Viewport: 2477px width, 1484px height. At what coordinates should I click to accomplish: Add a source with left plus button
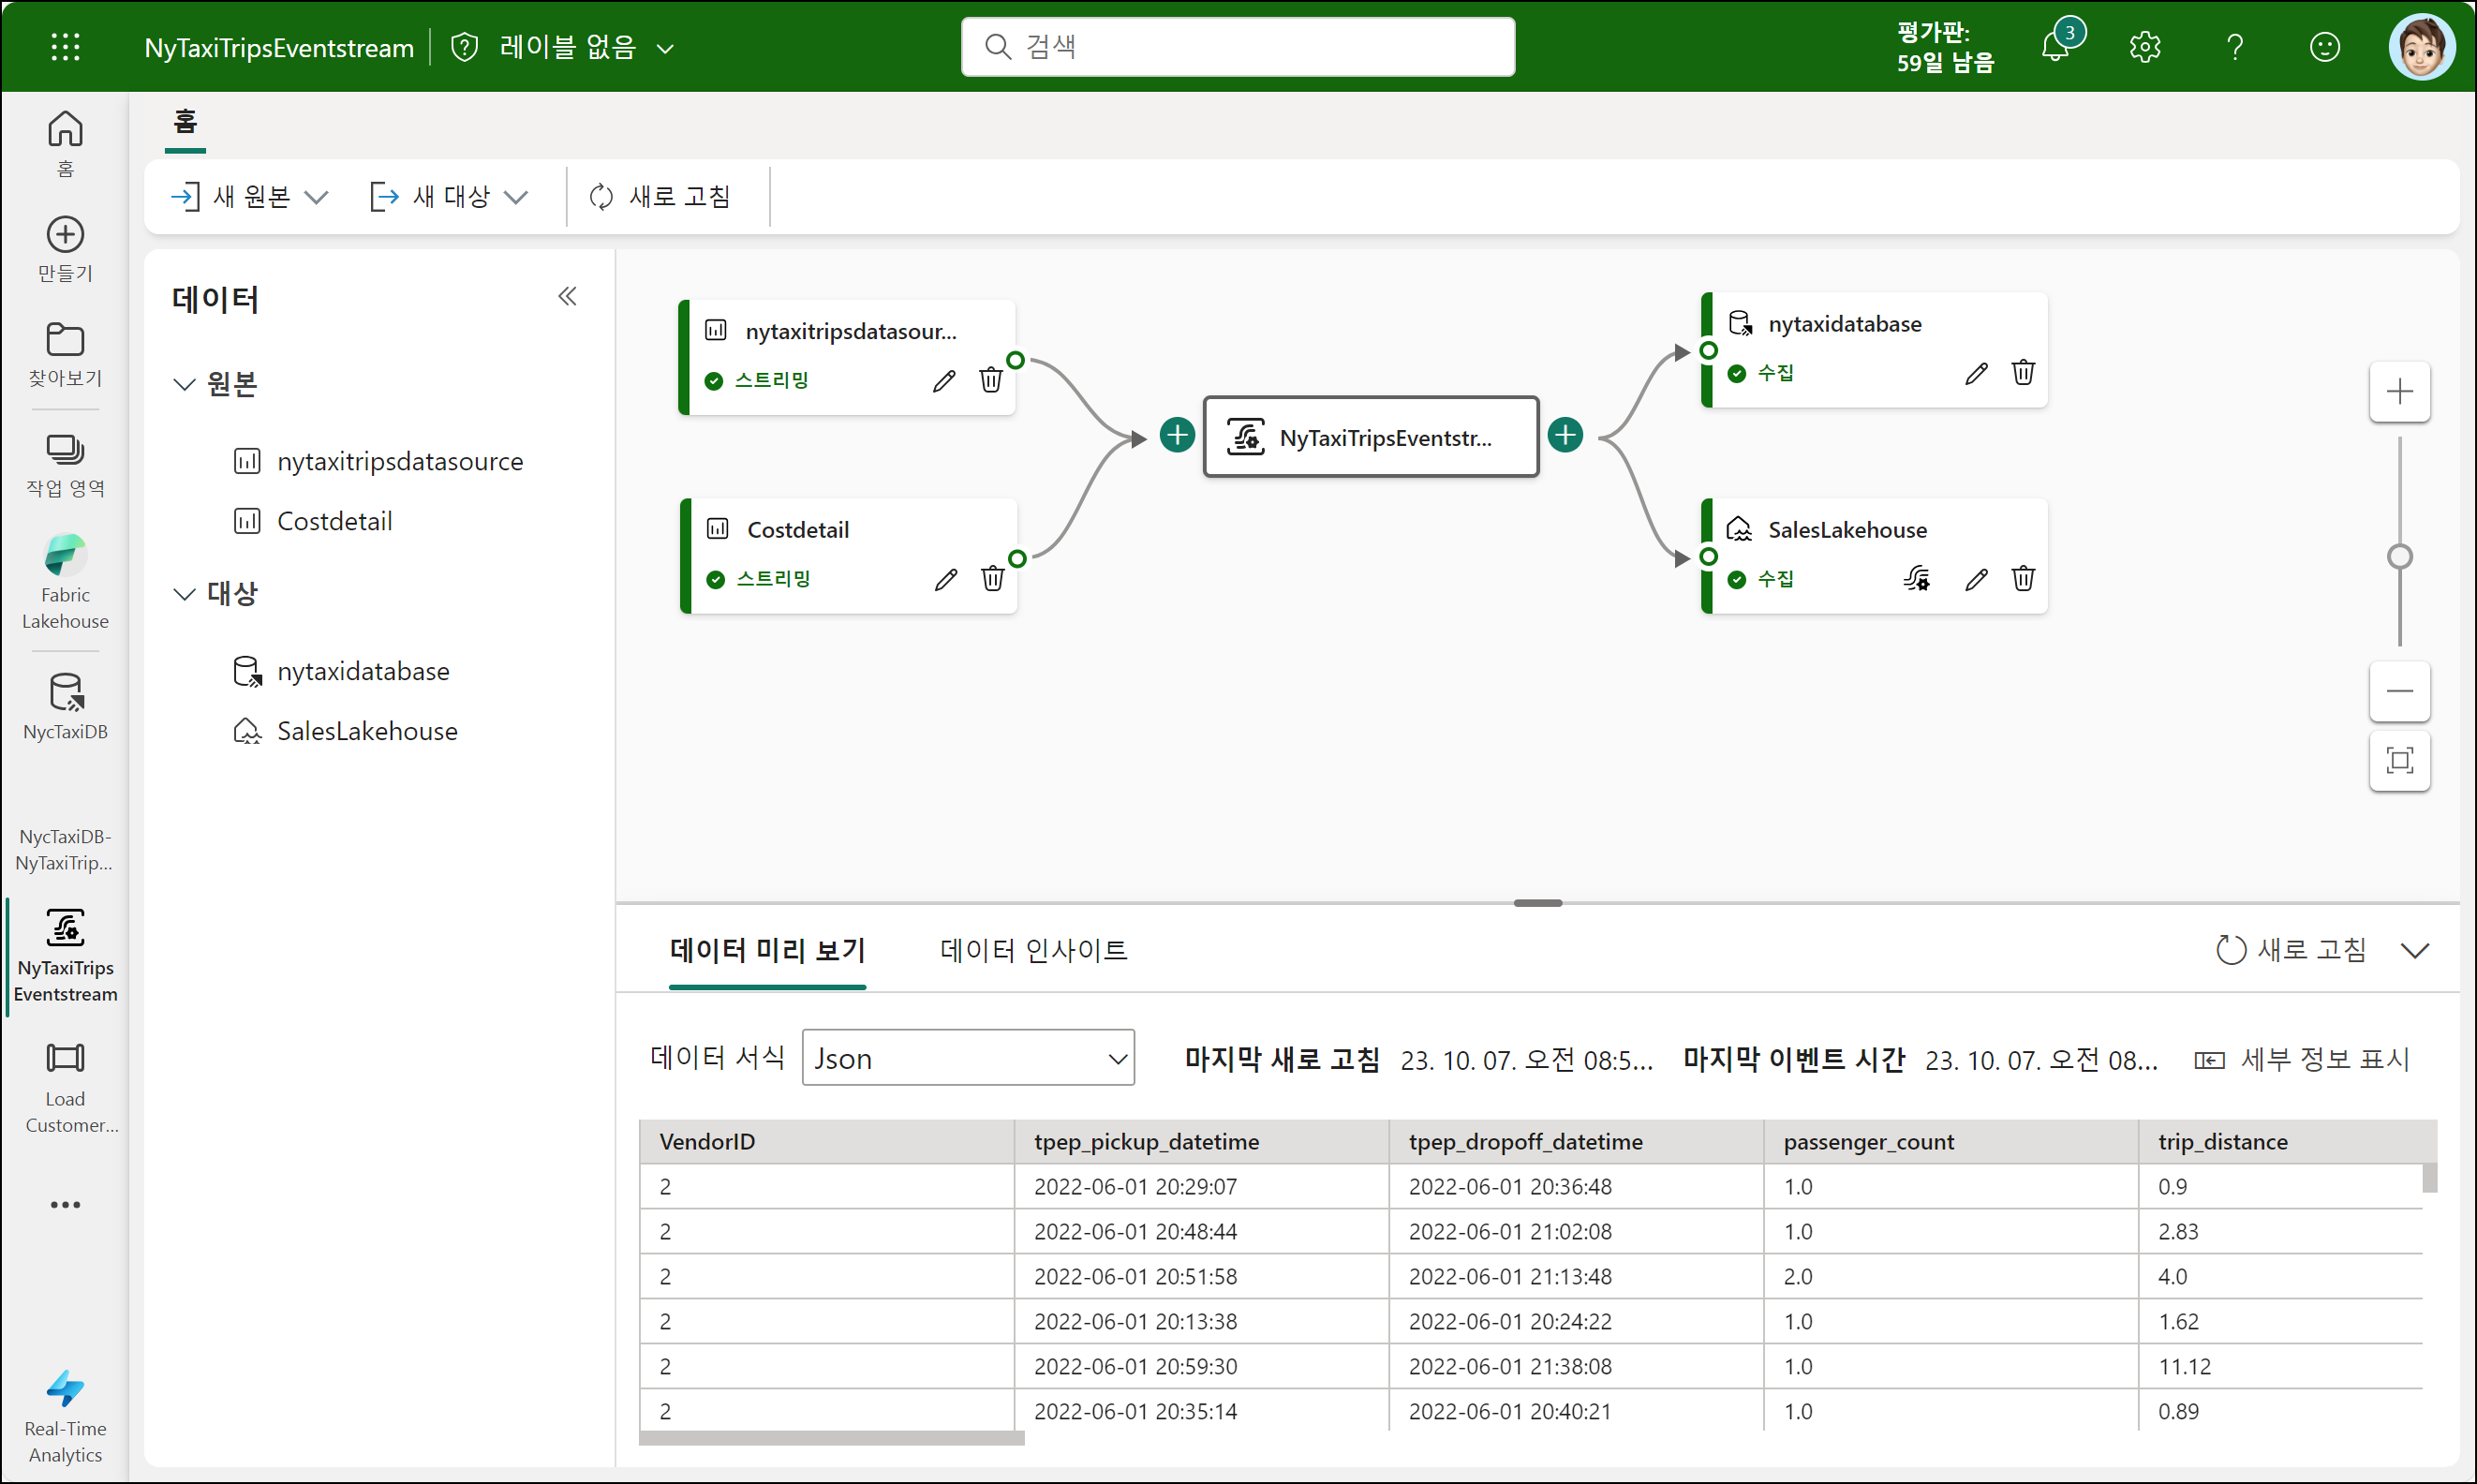(1177, 435)
